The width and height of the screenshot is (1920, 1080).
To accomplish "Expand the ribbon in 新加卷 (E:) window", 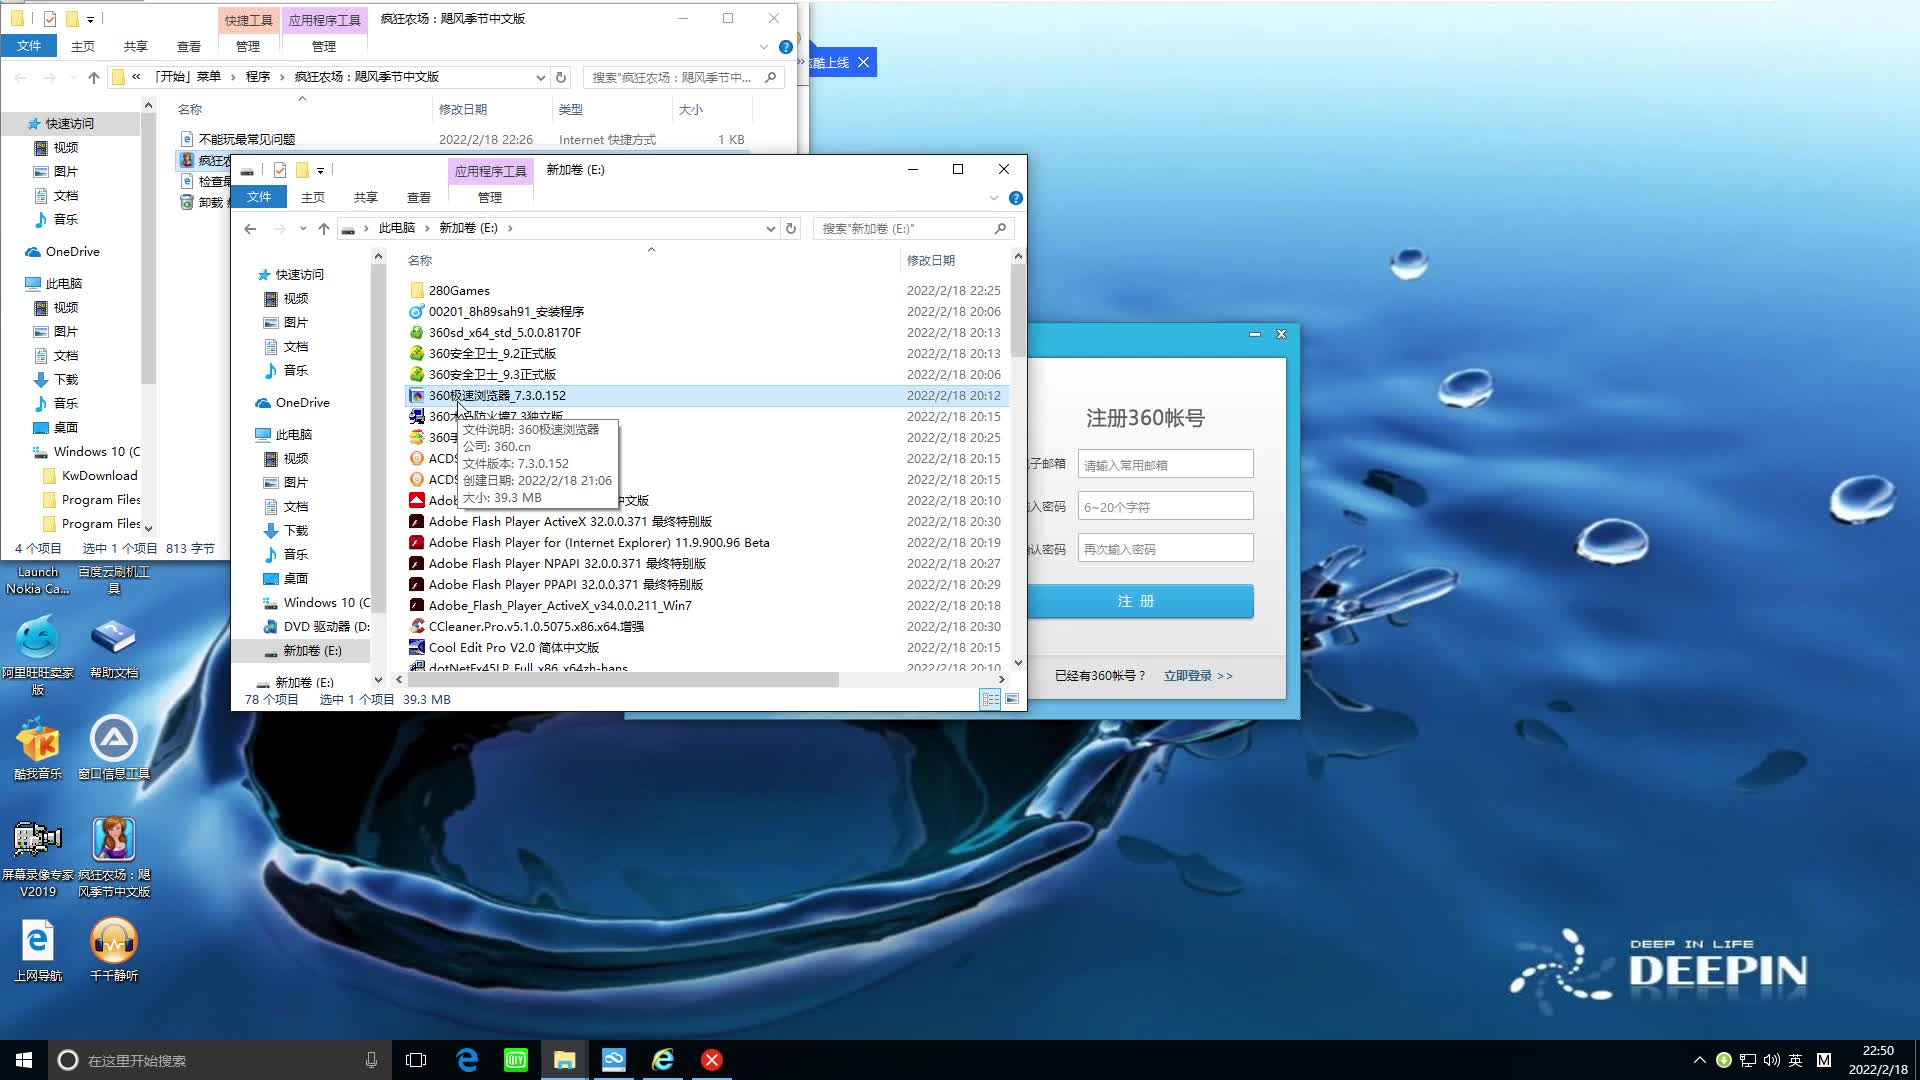I will click(994, 198).
